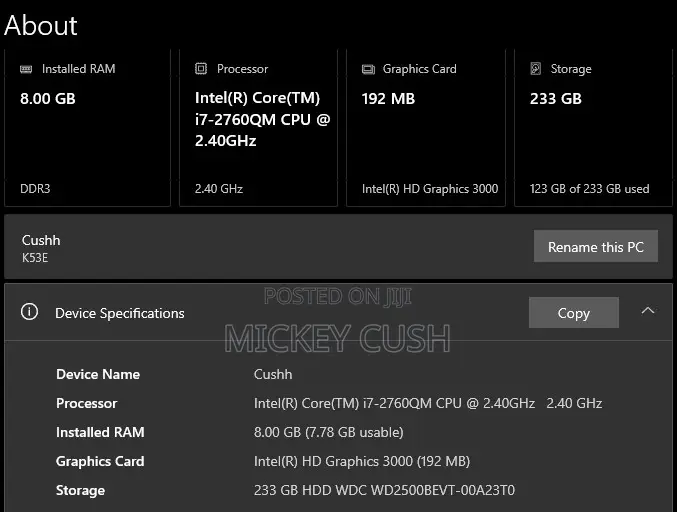
Task: Click the Intel HD Graphics 3000 (192 MB) value
Action: [362, 461]
